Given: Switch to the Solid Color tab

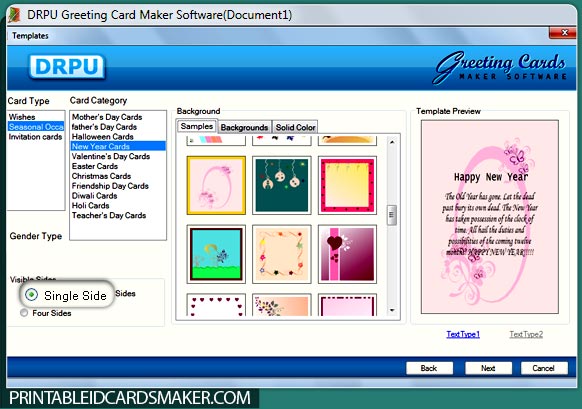Looking at the screenshot, I should click(x=295, y=127).
